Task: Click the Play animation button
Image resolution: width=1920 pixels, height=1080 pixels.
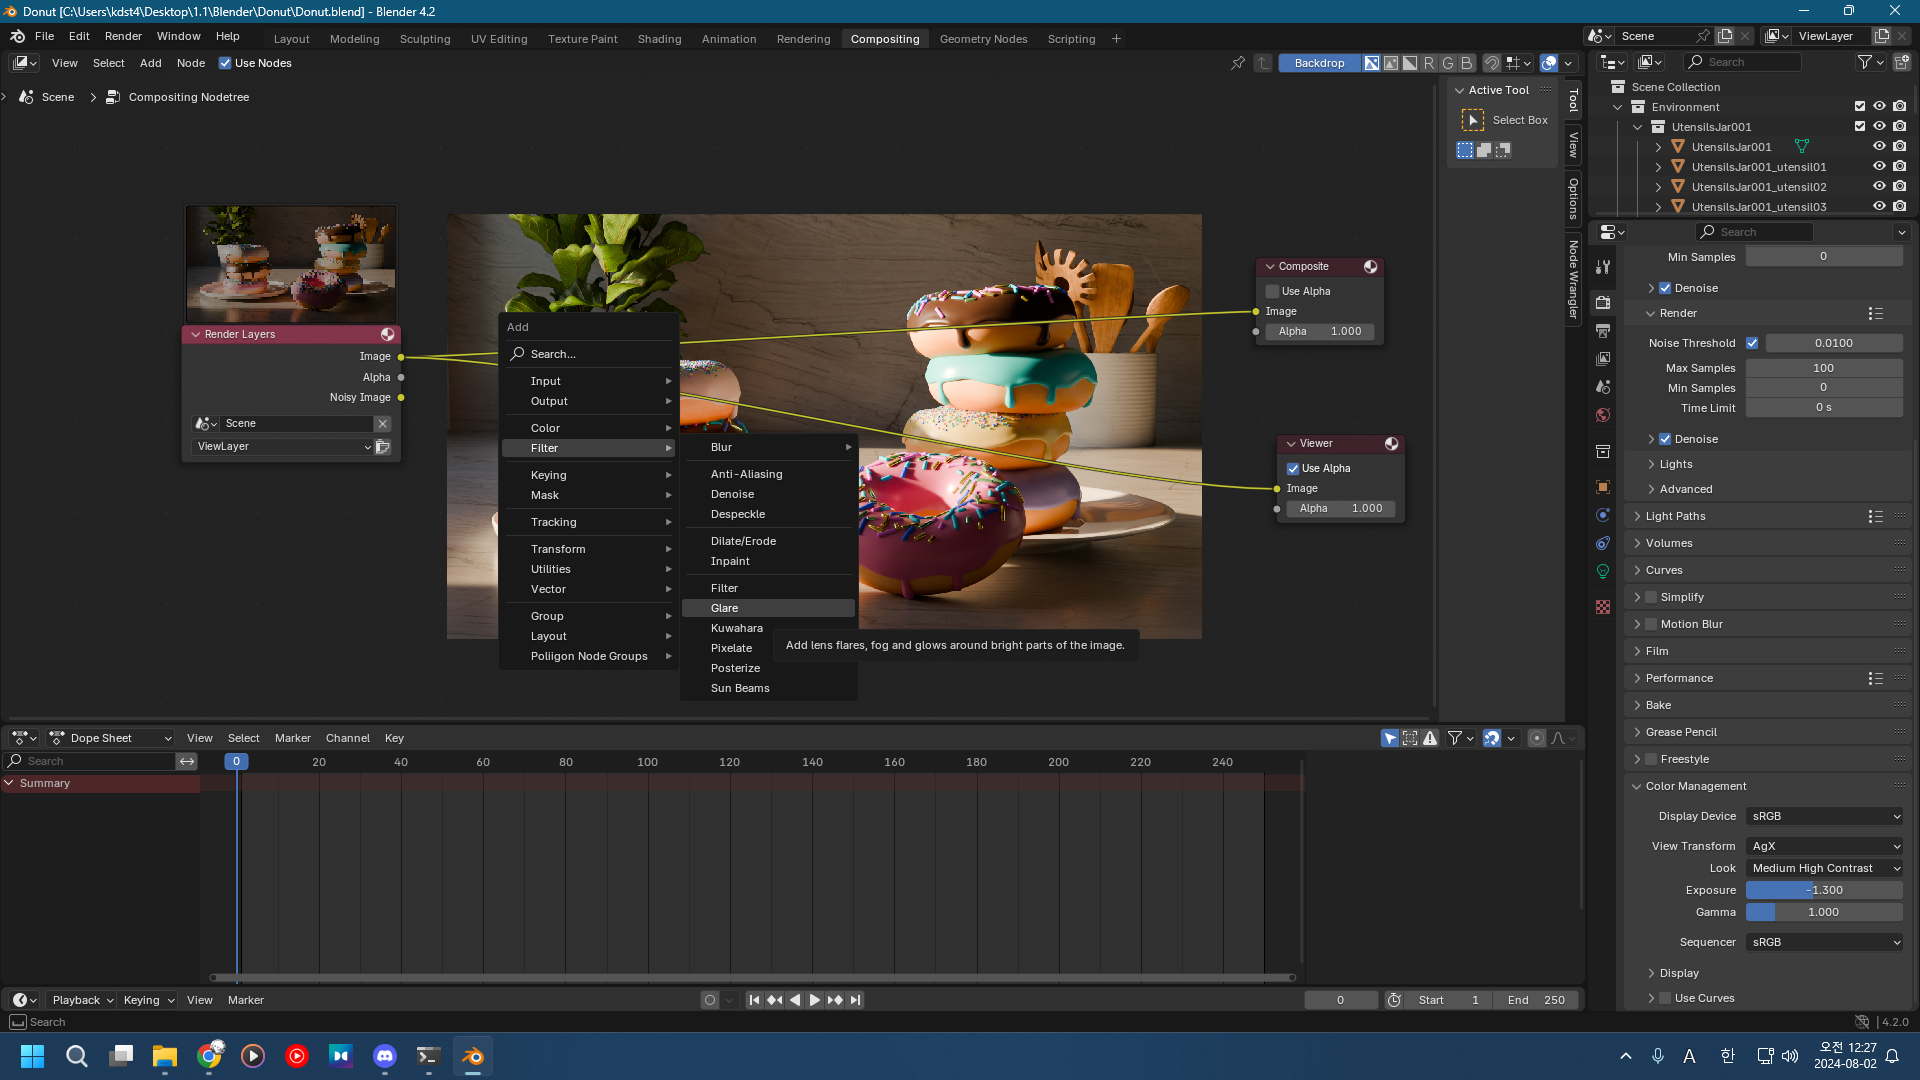Action: coord(814,1000)
